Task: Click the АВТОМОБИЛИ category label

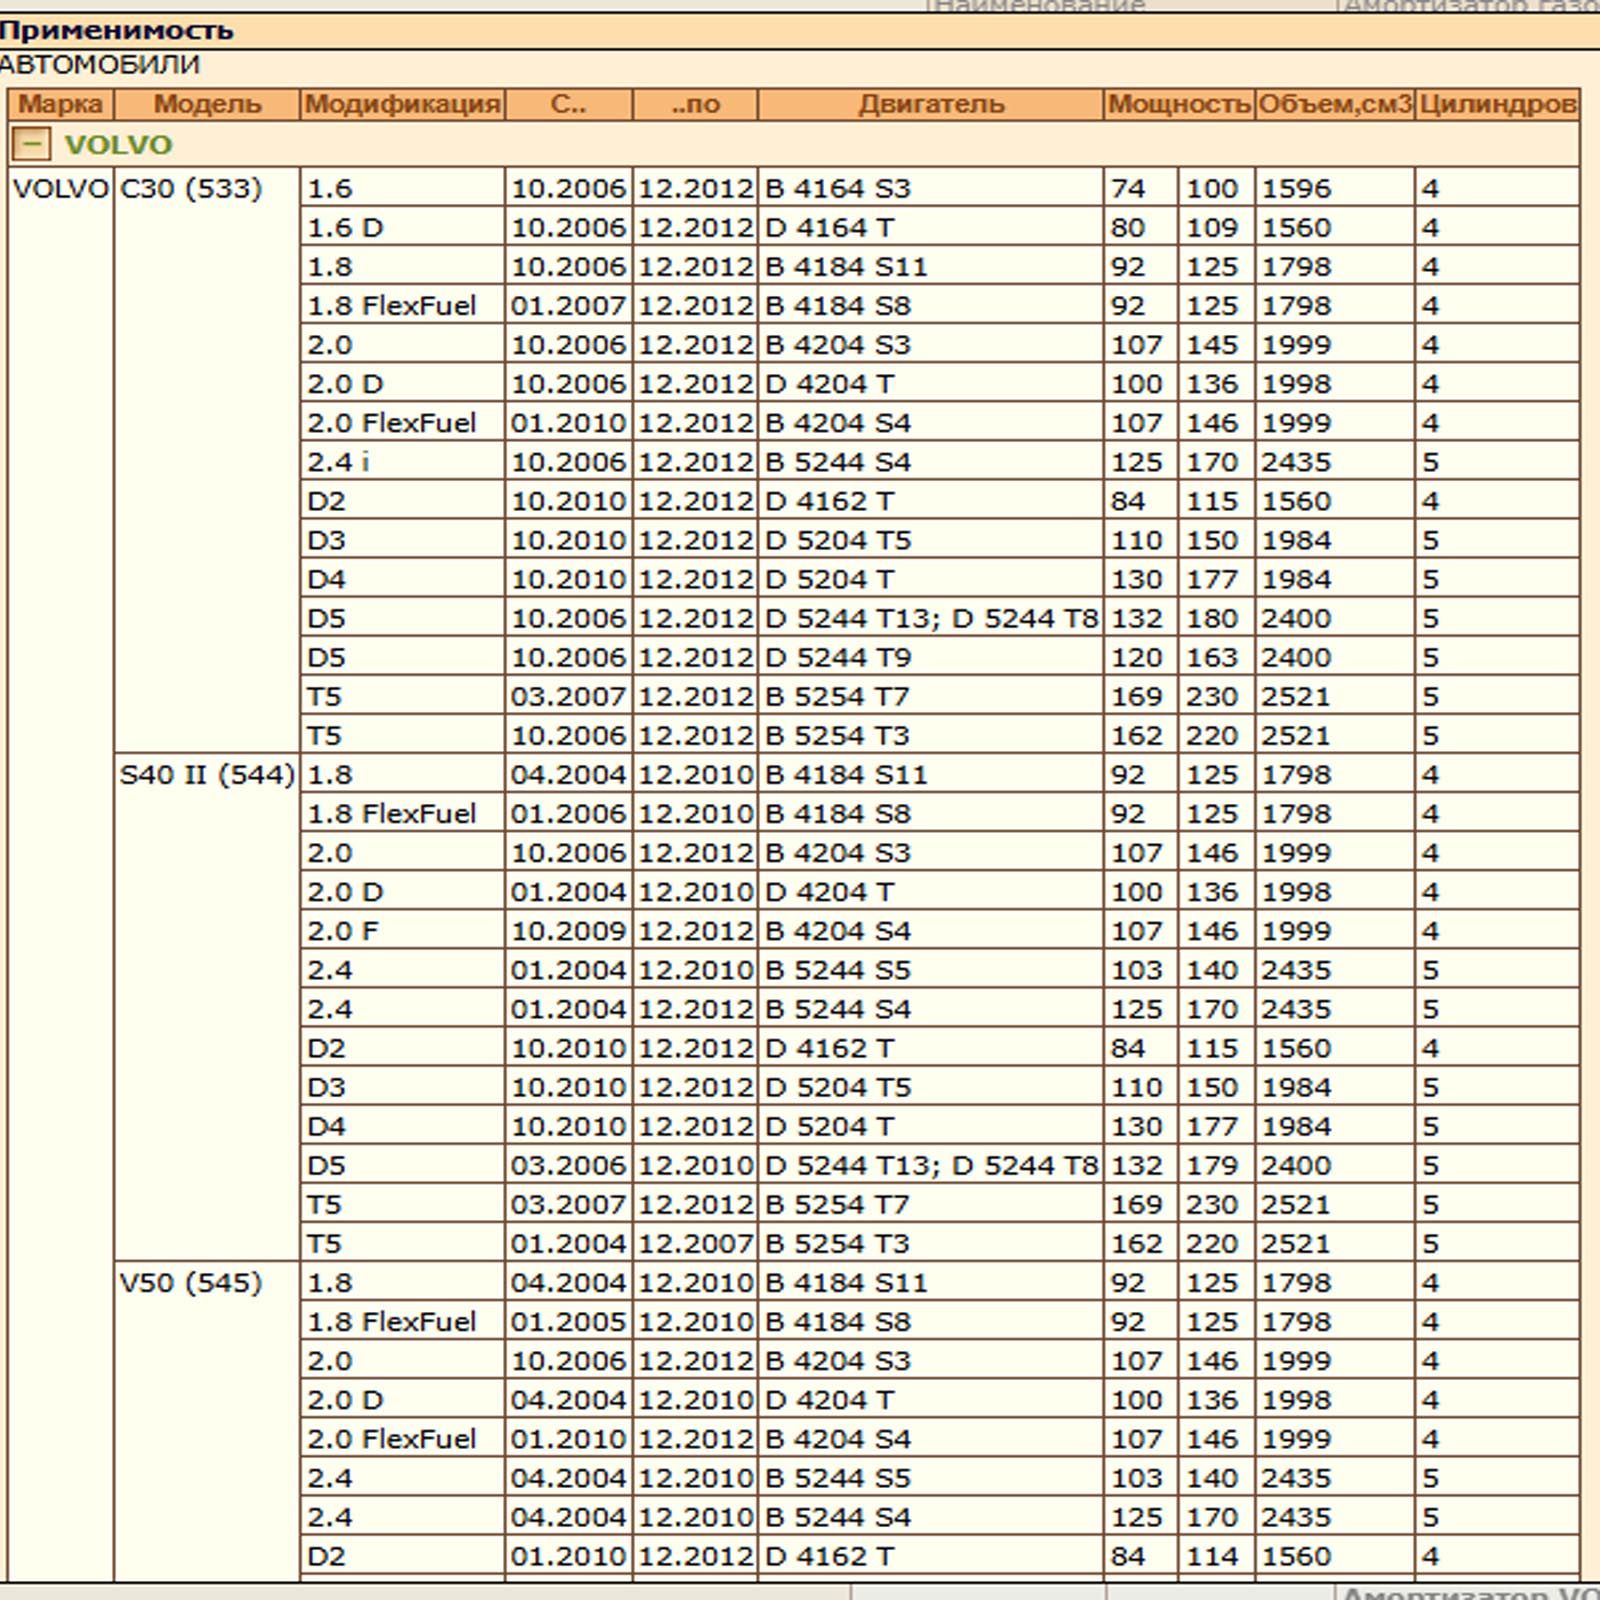Action: pos(100,65)
